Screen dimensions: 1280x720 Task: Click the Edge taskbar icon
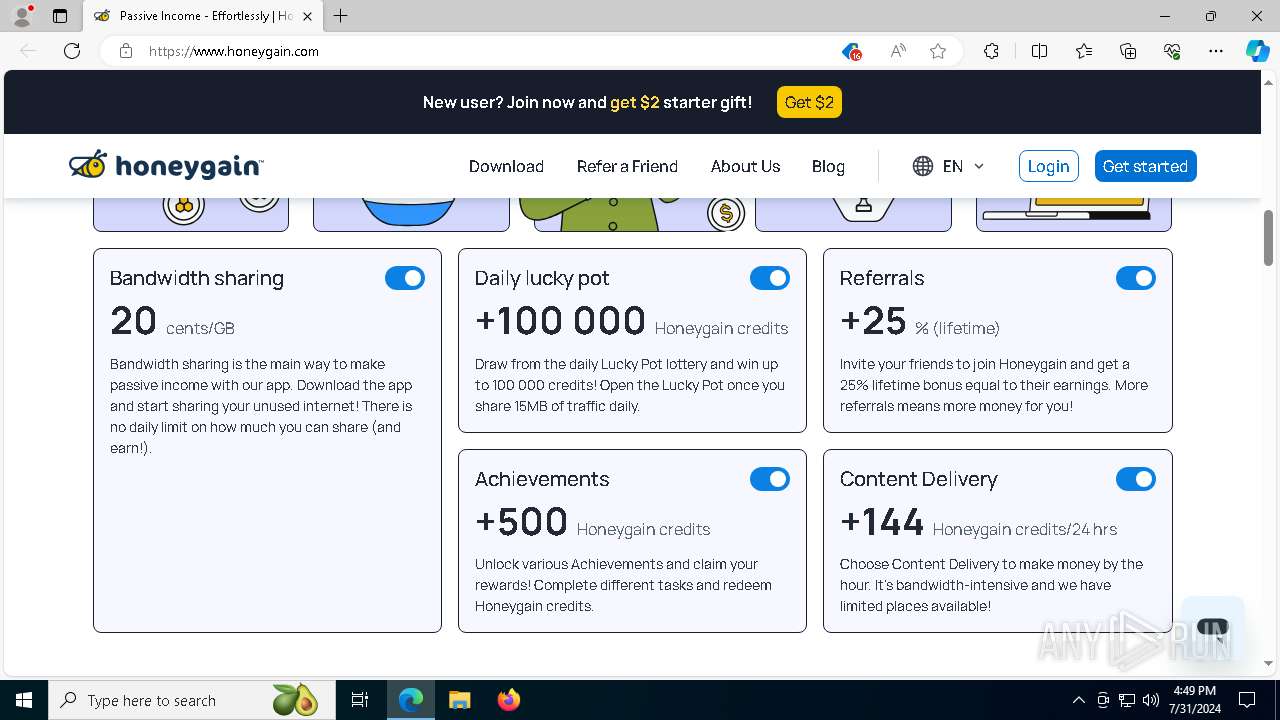tap(411, 700)
